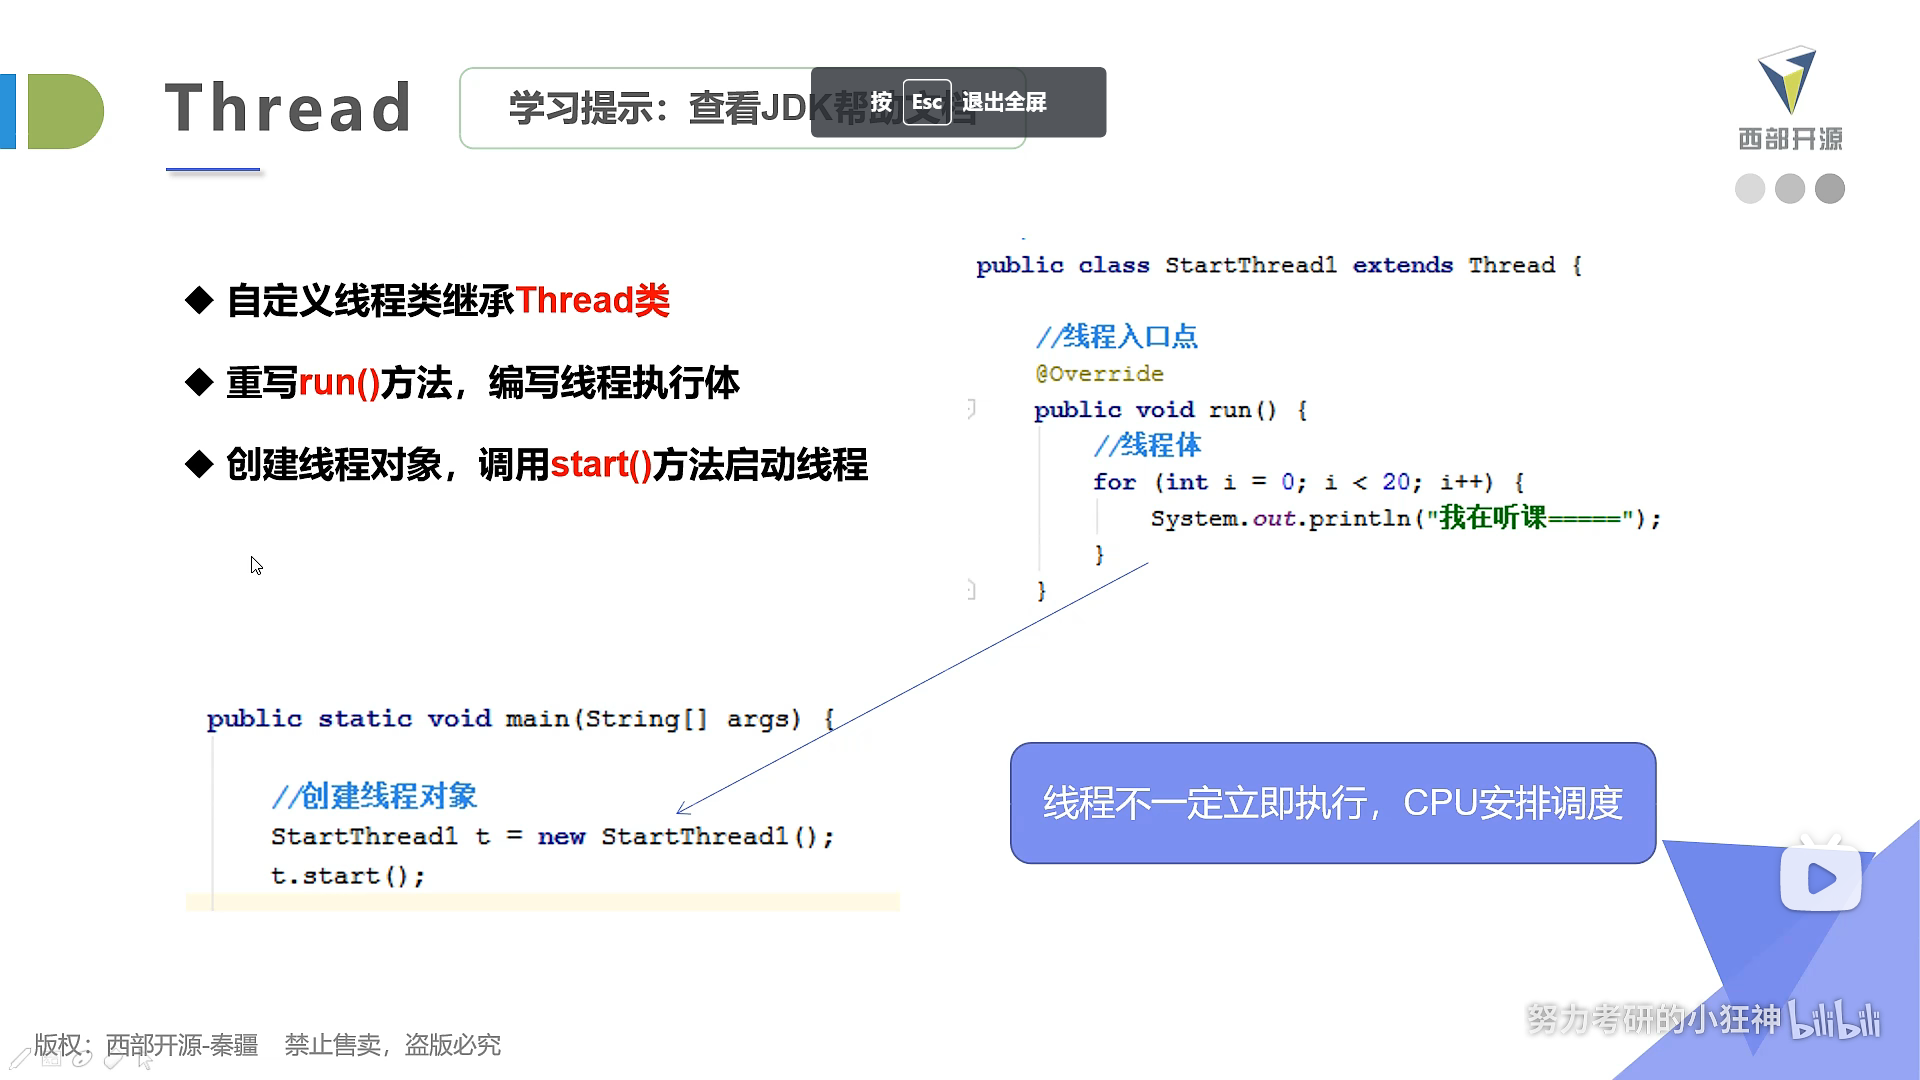
Task: Click fold marker at method closing brace
Action: click(x=971, y=590)
